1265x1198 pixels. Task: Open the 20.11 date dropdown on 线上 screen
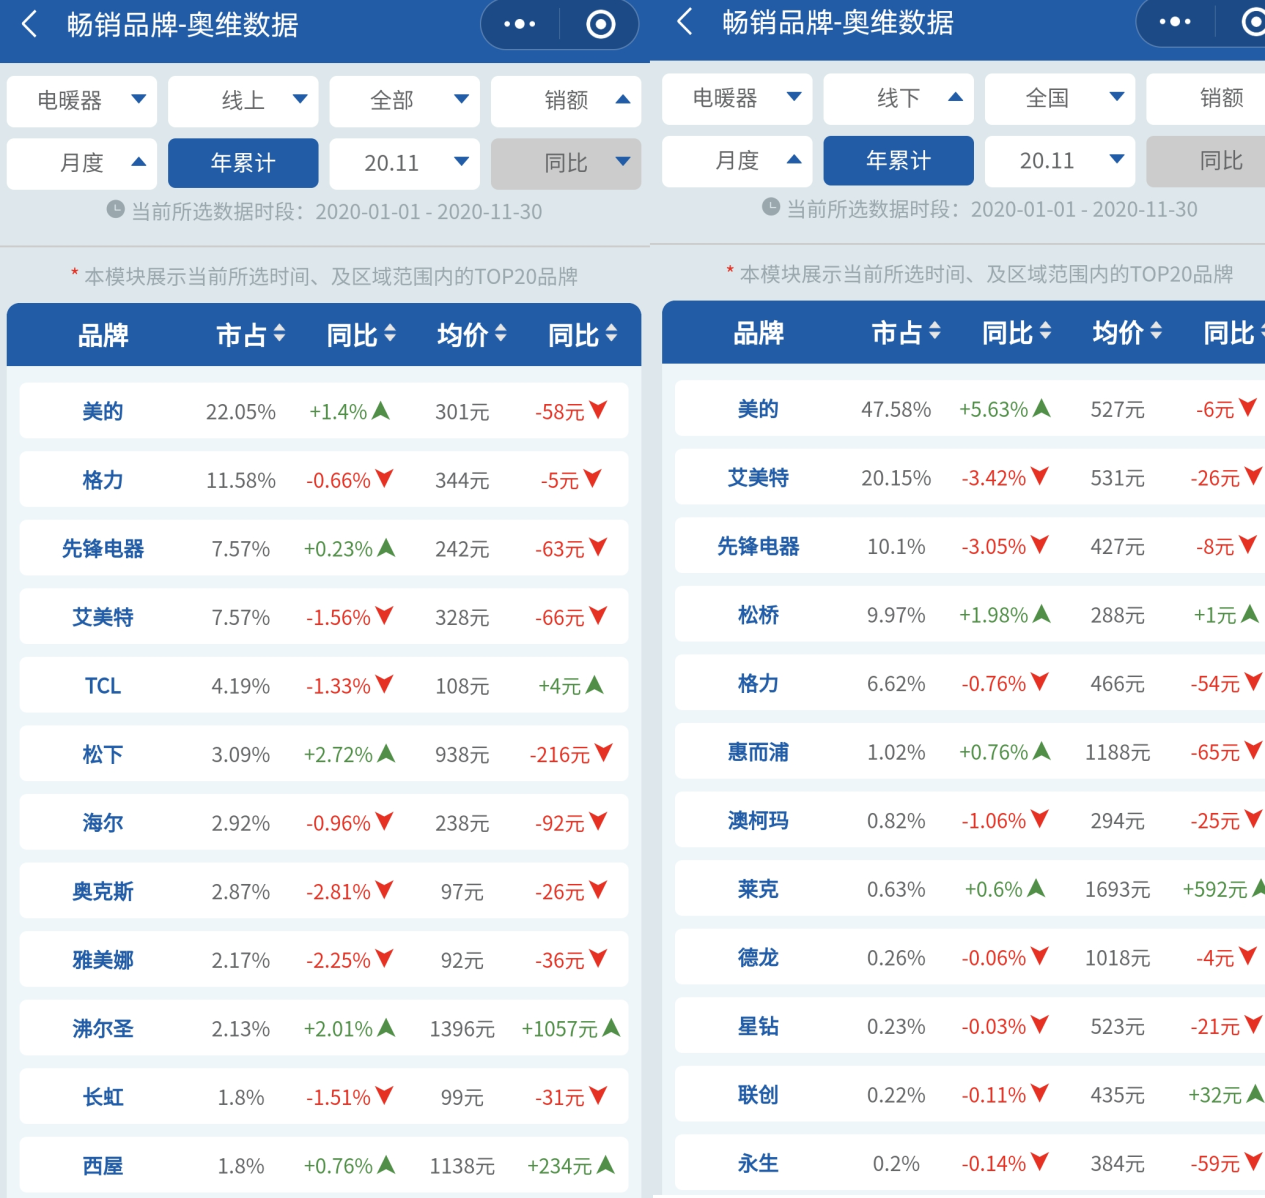coord(404,163)
